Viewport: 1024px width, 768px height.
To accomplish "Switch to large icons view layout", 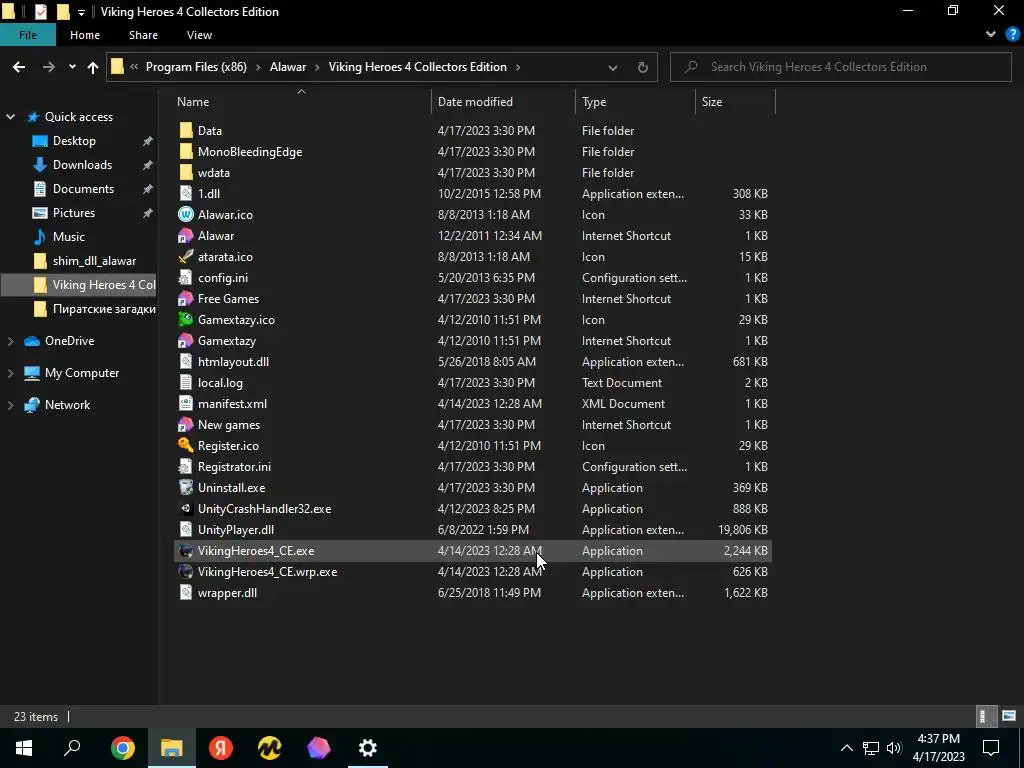I will [x=1009, y=716].
